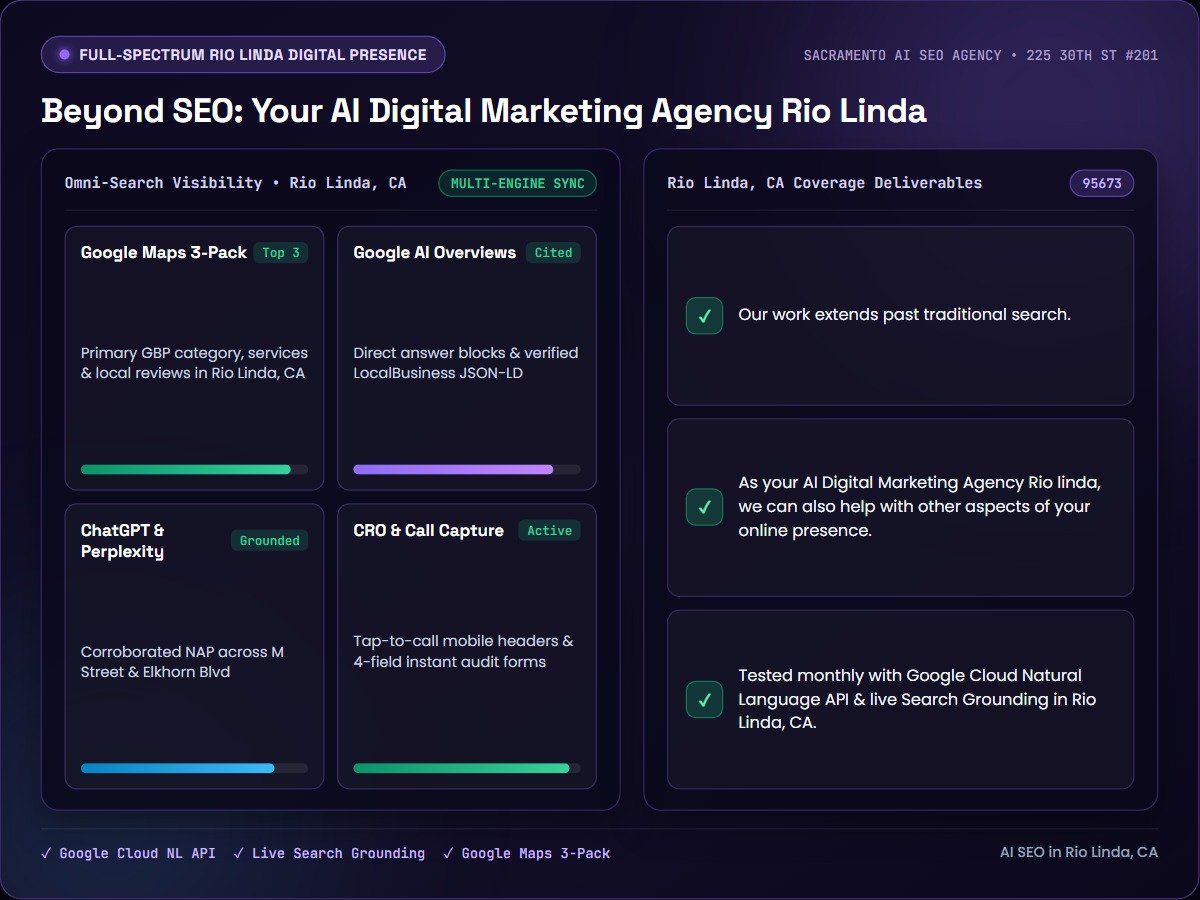
Task: Click the Active tag on CRO card
Action: point(549,531)
